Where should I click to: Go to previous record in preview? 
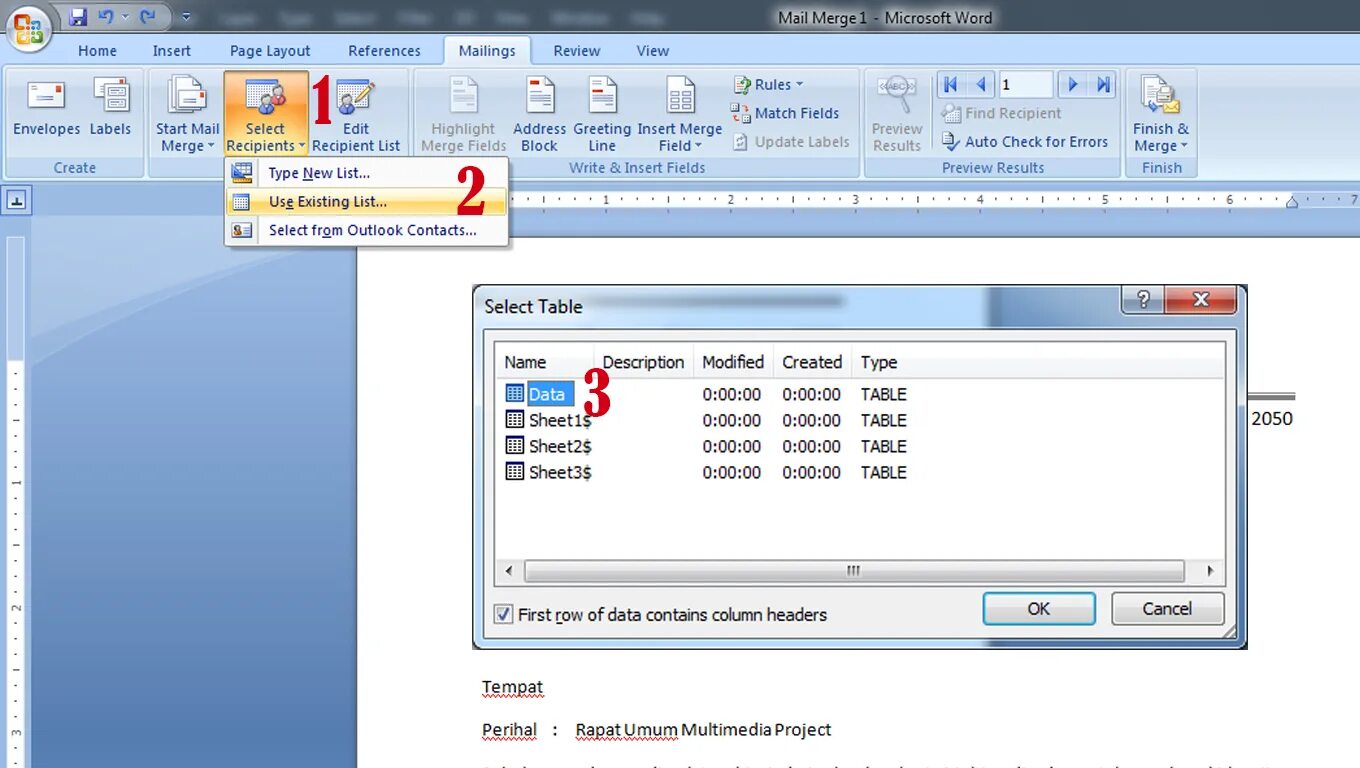pyautogui.click(x=981, y=85)
